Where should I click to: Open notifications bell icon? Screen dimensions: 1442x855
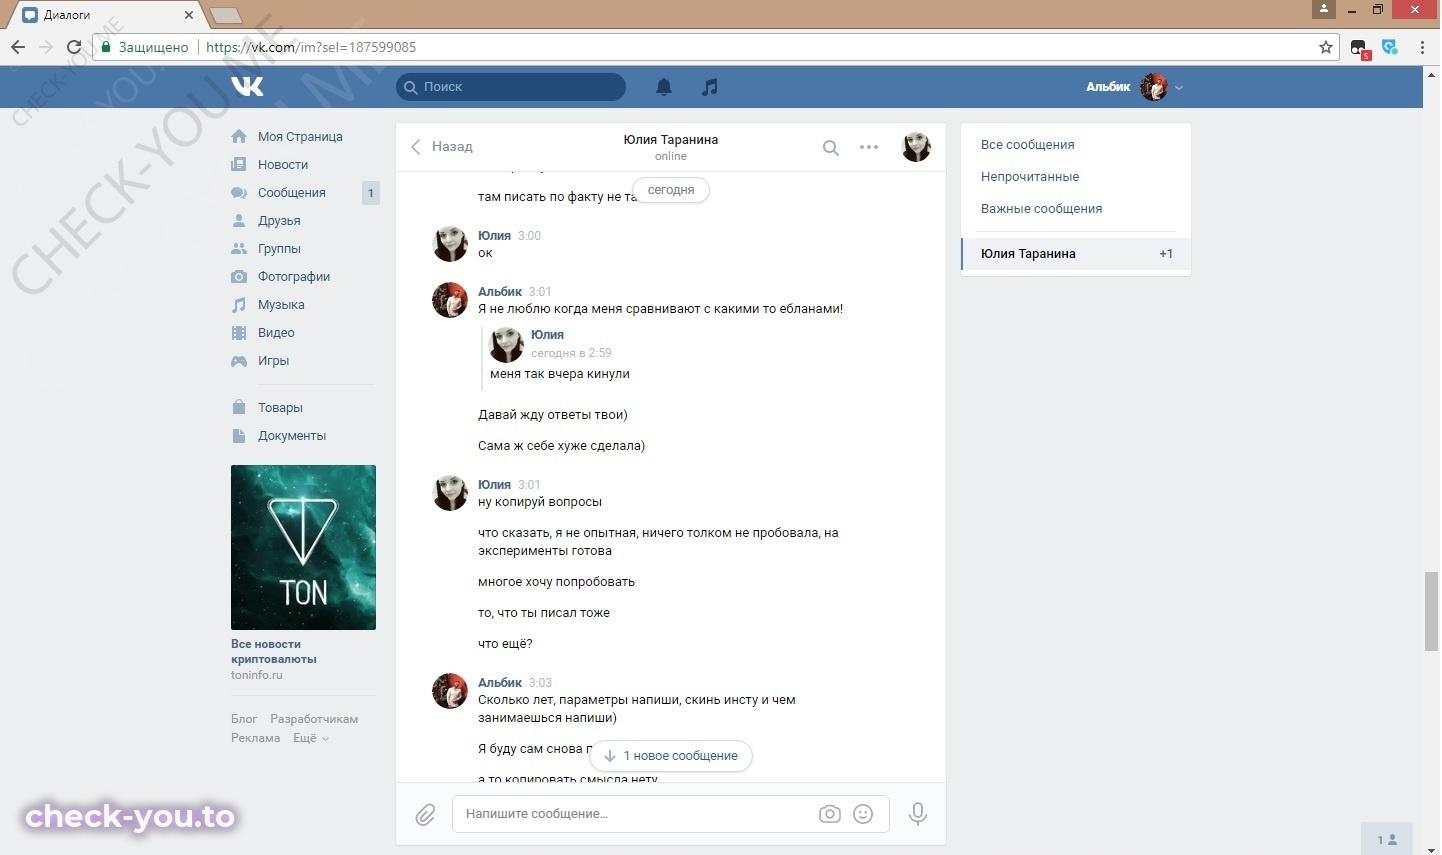[x=664, y=87]
